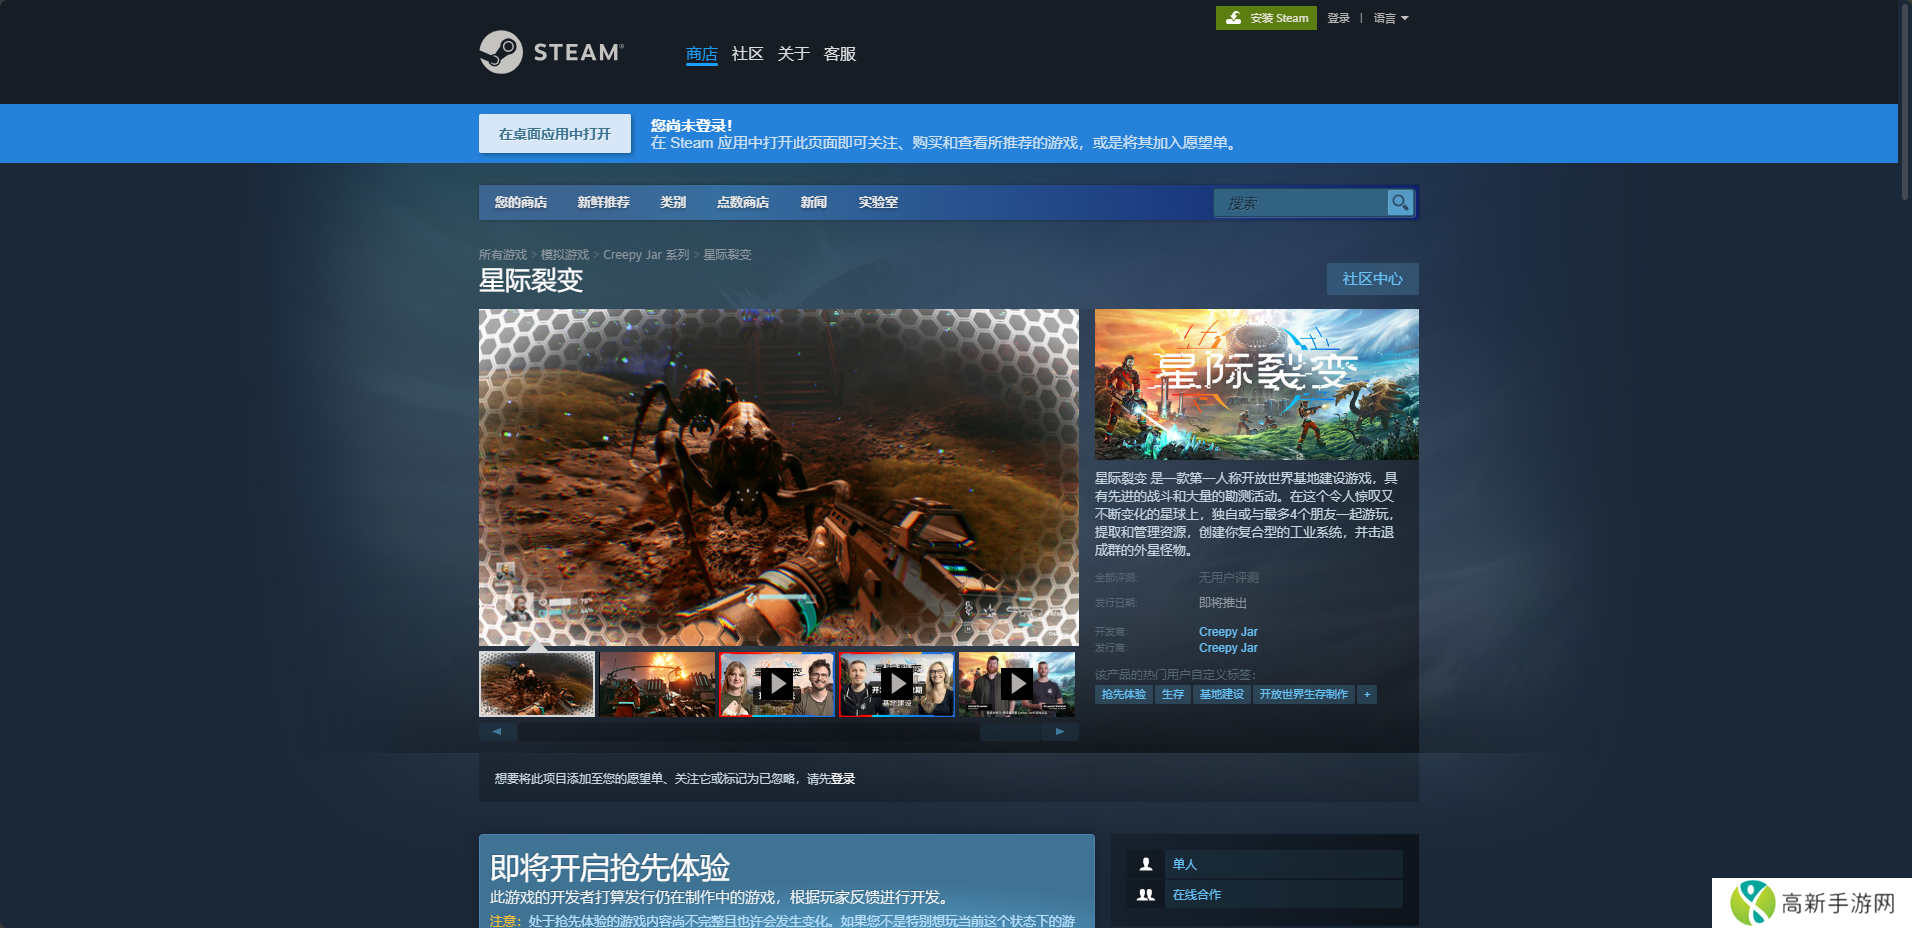Expand the 新鲜推荐 menu
1912x928 pixels.
pos(603,203)
